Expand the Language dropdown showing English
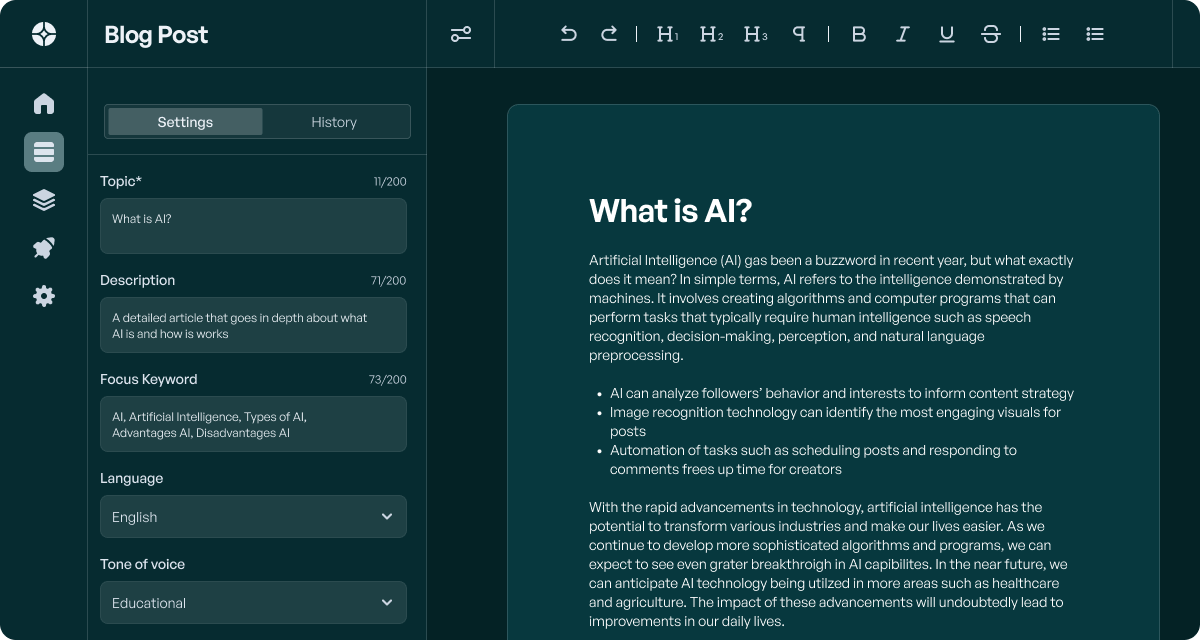The width and height of the screenshot is (1200, 640). pyautogui.click(x=253, y=517)
